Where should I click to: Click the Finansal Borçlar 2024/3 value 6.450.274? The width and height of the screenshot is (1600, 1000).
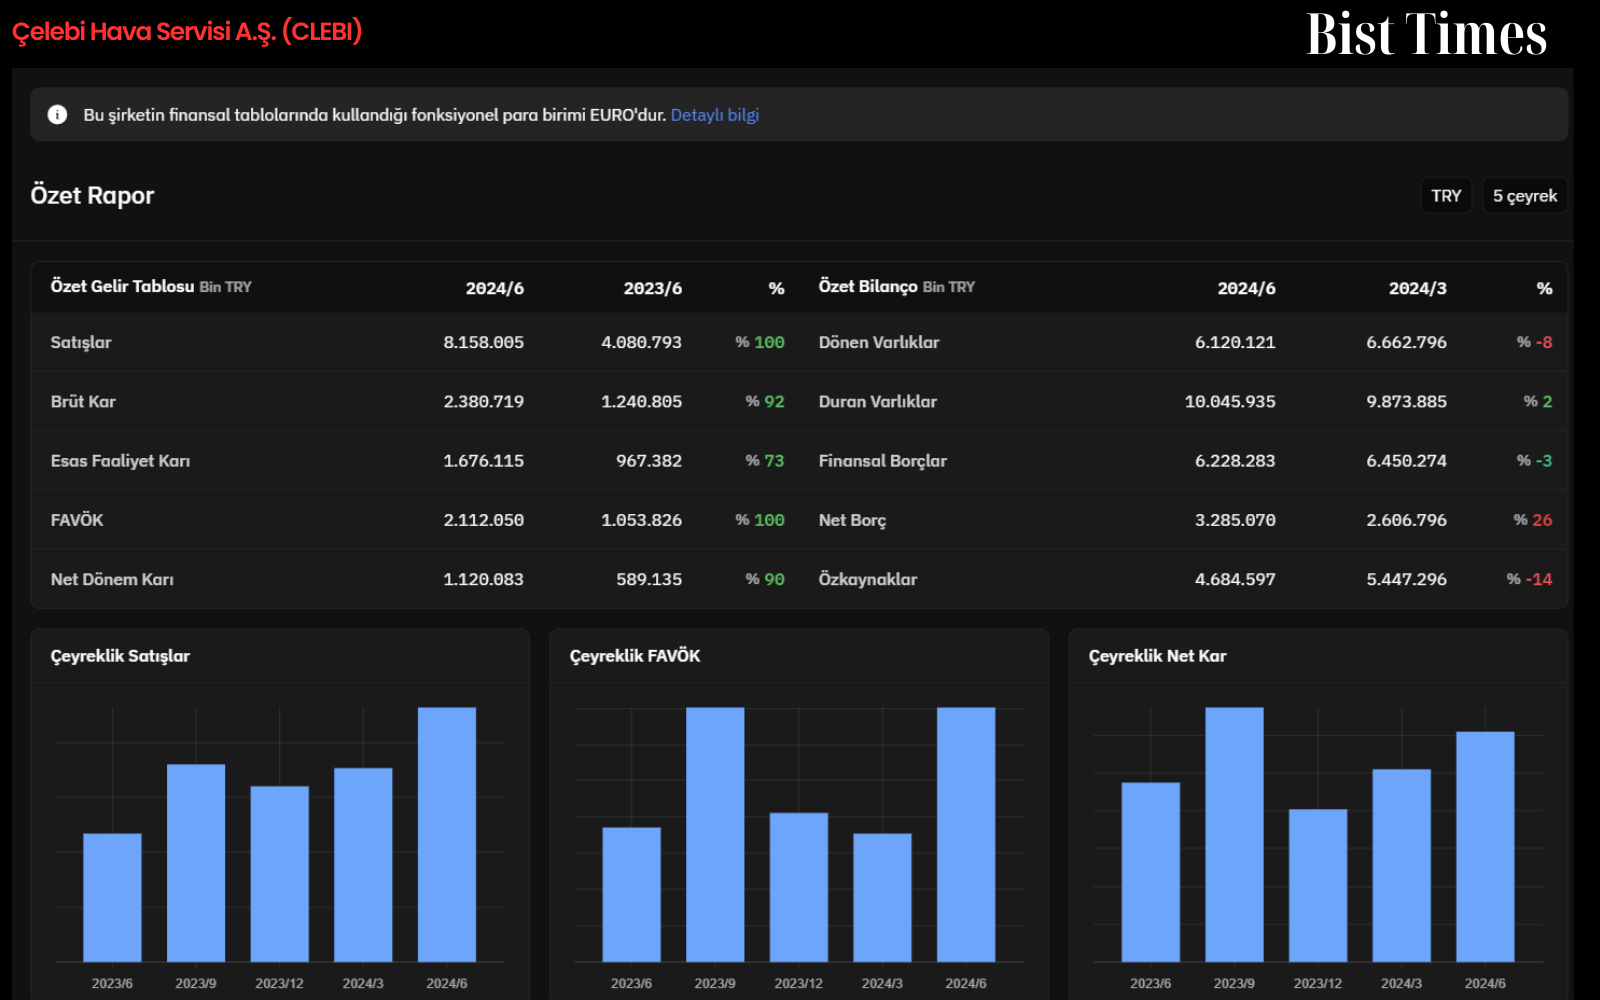(1406, 461)
